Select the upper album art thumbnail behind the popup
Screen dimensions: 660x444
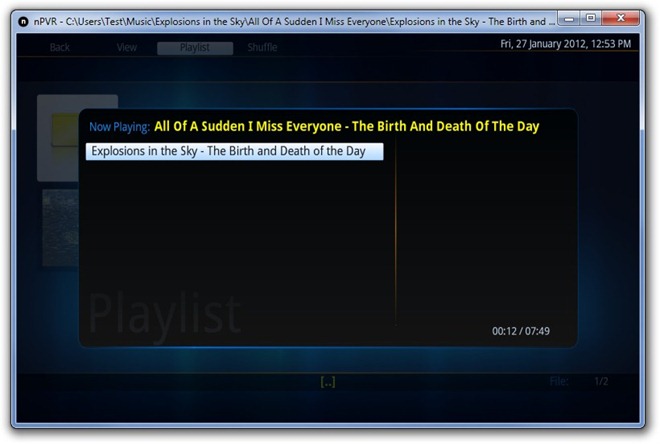(58, 138)
